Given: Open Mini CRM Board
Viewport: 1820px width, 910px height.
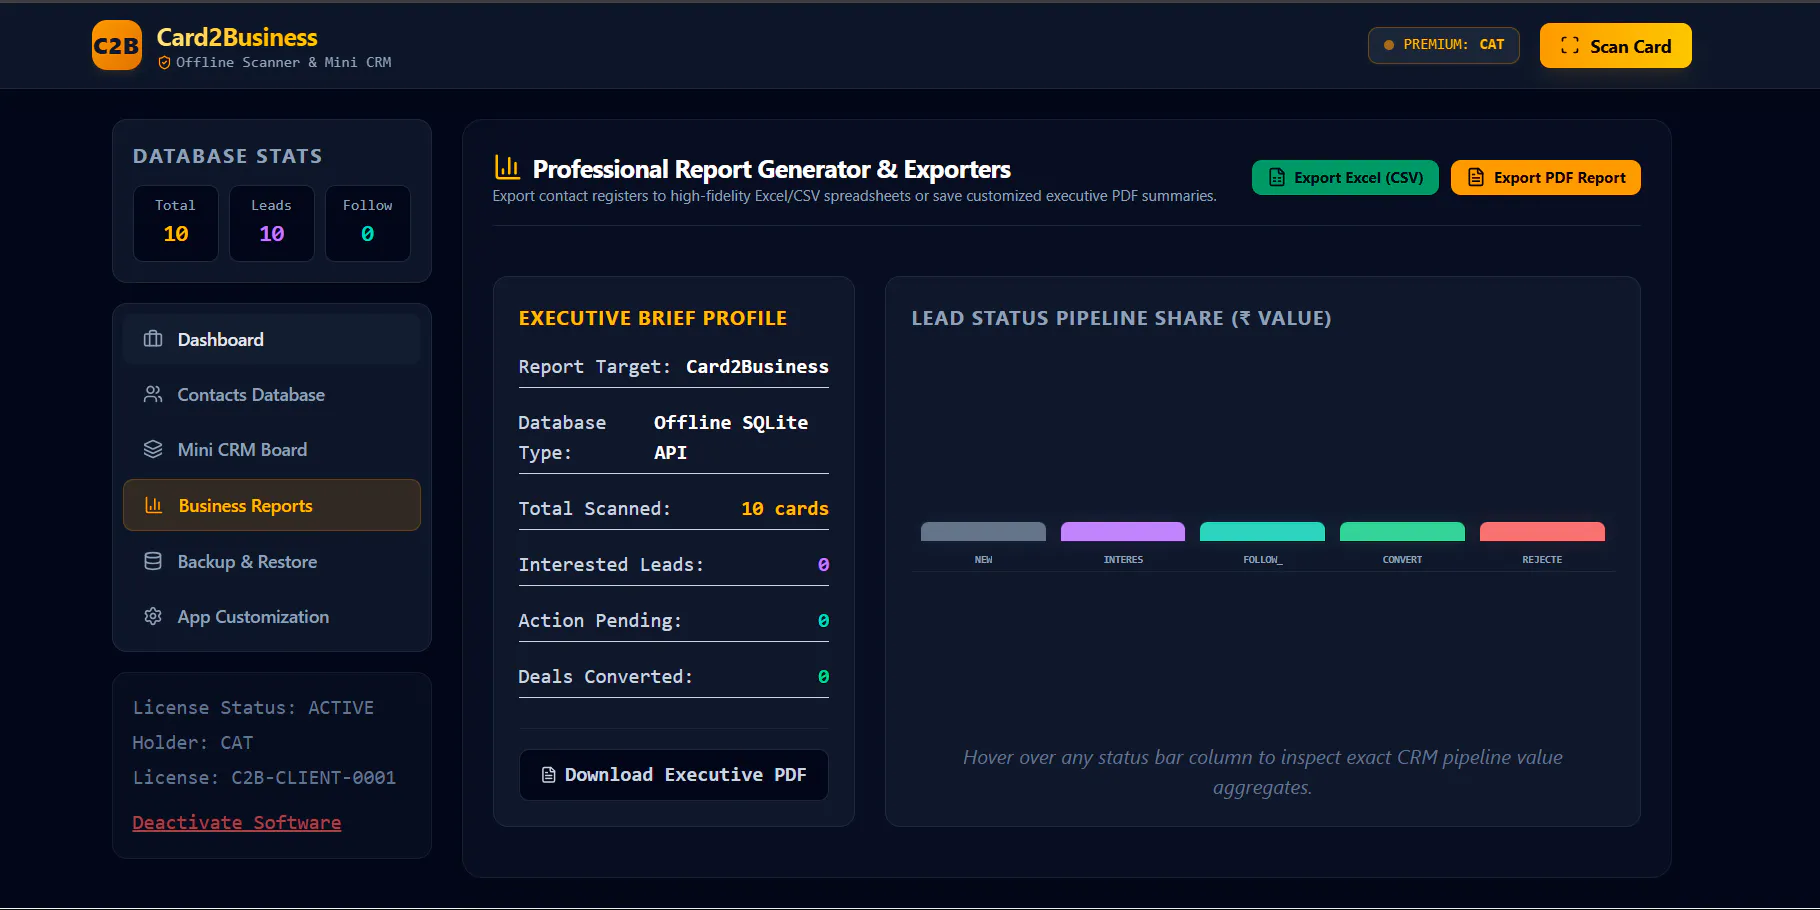Looking at the screenshot, I should (x=272, y=449).
